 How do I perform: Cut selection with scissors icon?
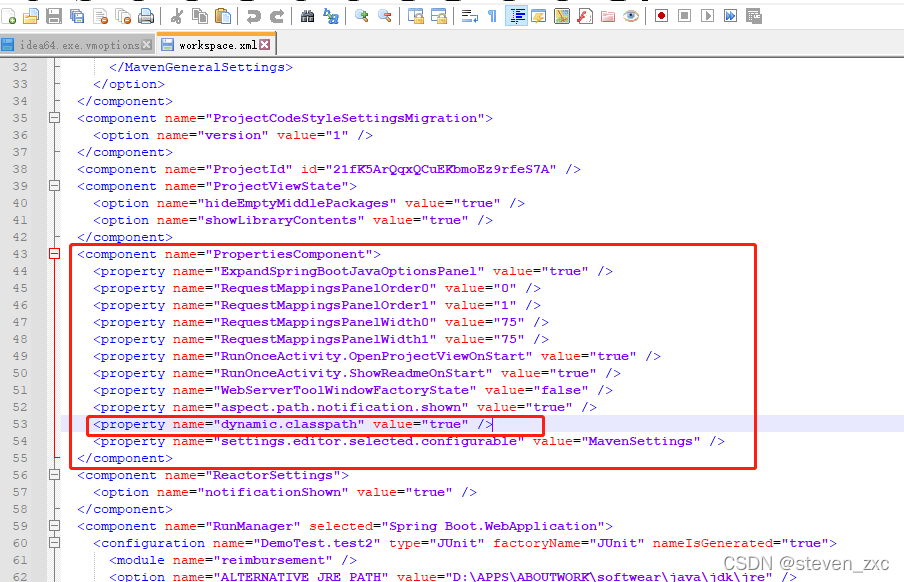[x=177, y=16]
